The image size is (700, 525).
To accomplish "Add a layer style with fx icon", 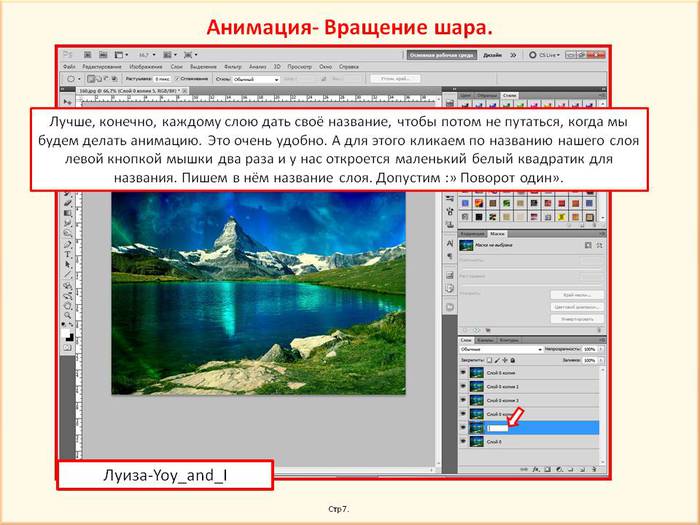I will pyautogui.click(x=536, y=469).
